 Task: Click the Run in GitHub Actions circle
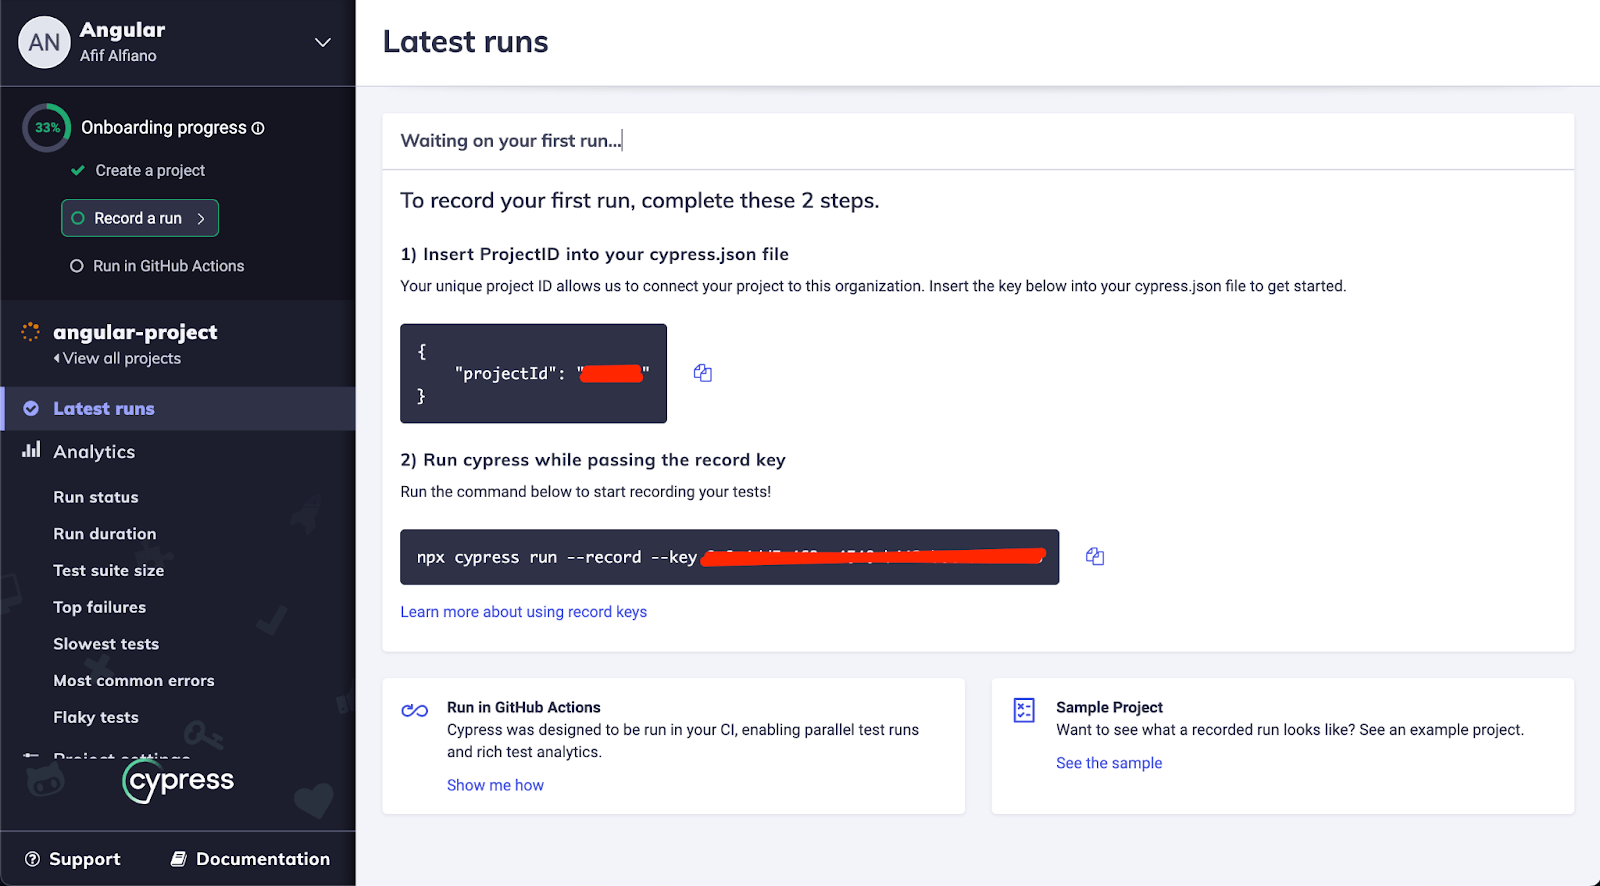pyautogui.click(x=76, y=266)
